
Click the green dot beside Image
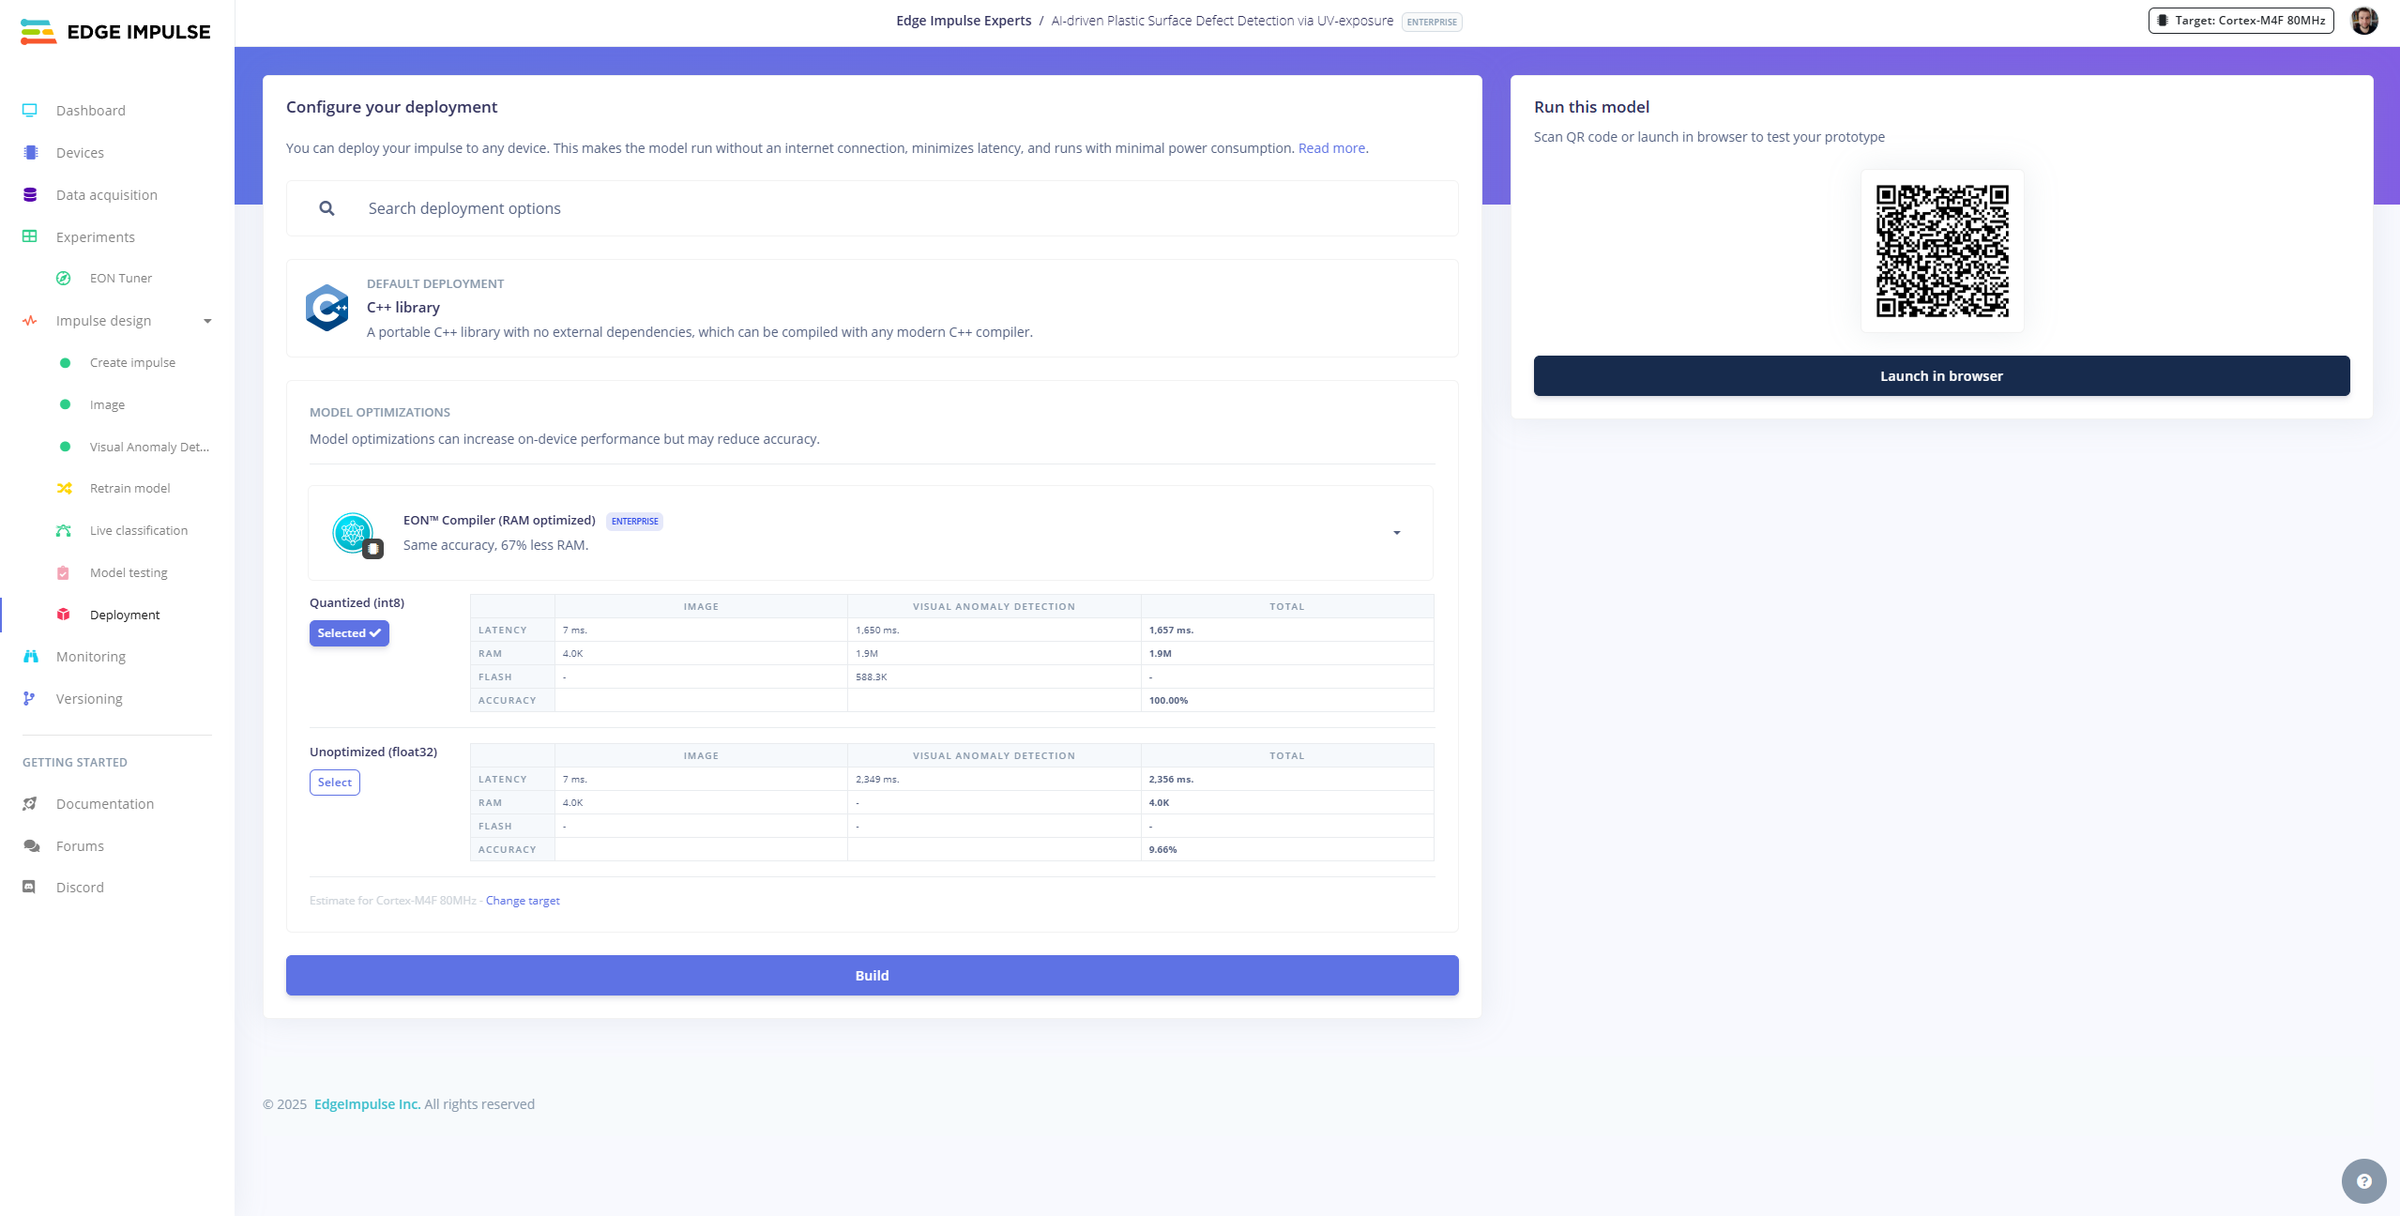[x=65, y=405]
